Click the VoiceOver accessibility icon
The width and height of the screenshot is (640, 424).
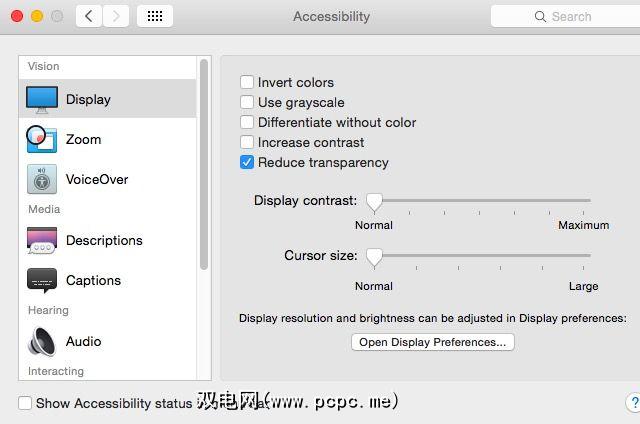click(x=42, y=179)
